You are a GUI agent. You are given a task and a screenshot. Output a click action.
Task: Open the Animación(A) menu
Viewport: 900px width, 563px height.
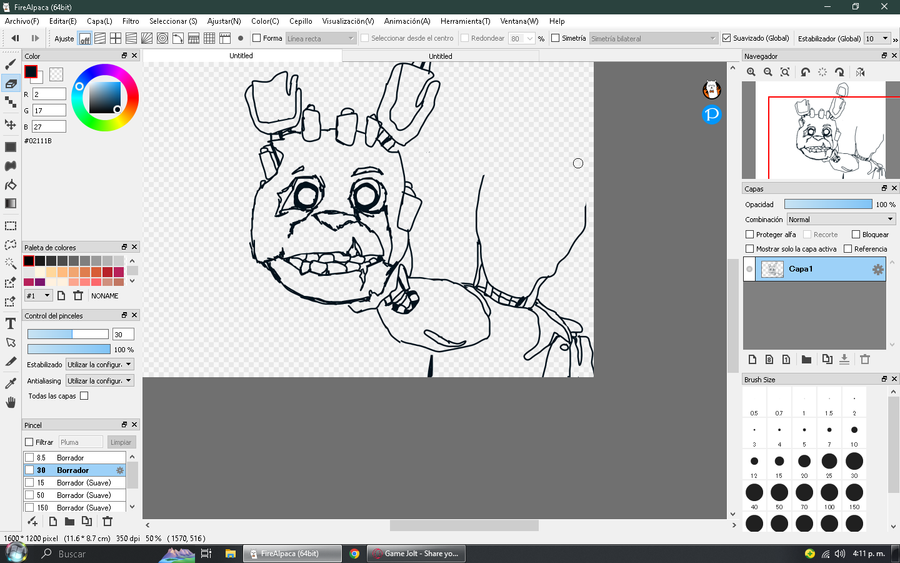click(x=407, y=21)
